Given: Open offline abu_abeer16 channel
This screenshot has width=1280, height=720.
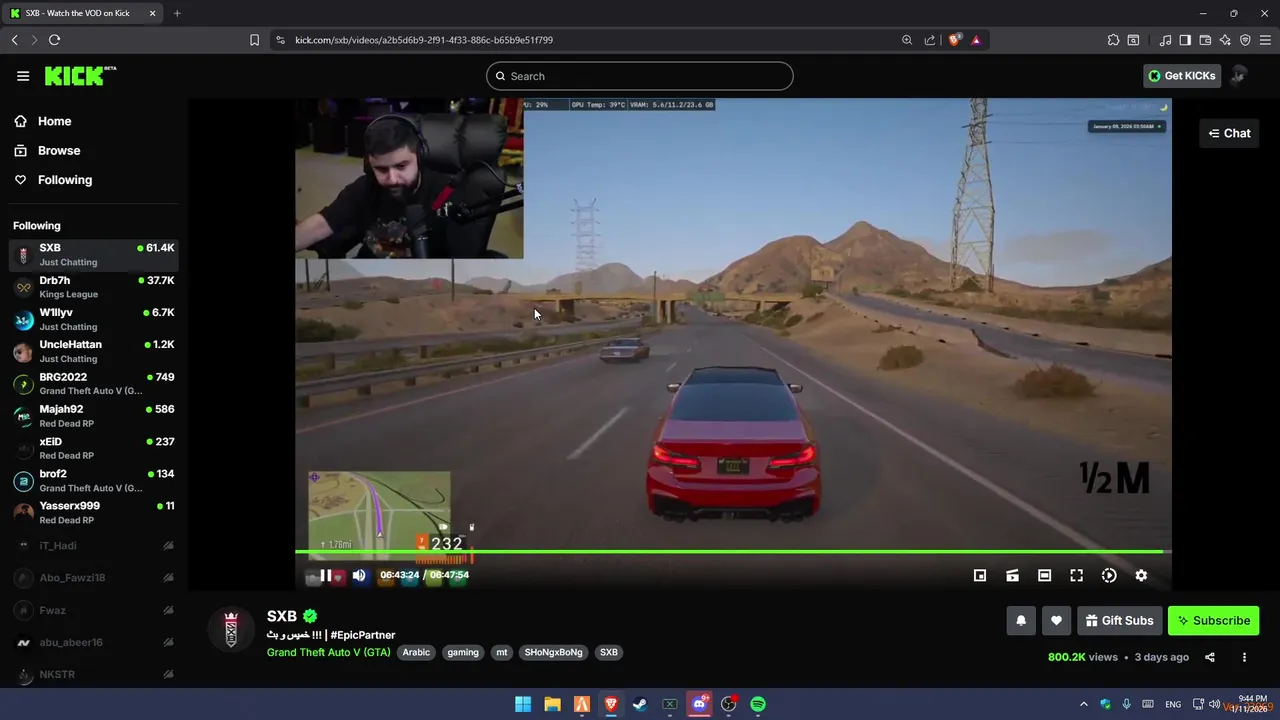Looking at the screenshot, I should pyautogui.click(x=94, y=642).
